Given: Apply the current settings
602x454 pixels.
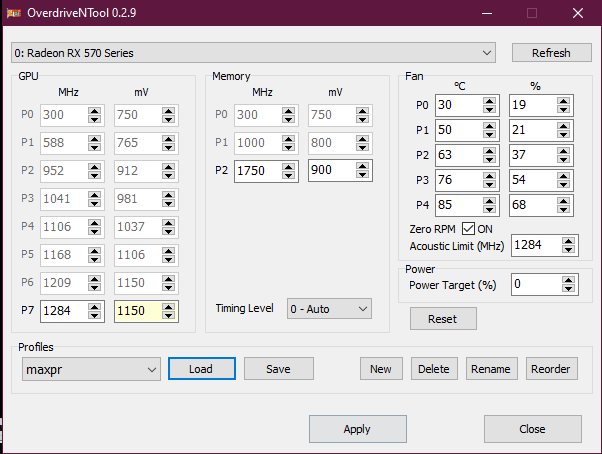Looking at the screenshot, I should [357, 429].
